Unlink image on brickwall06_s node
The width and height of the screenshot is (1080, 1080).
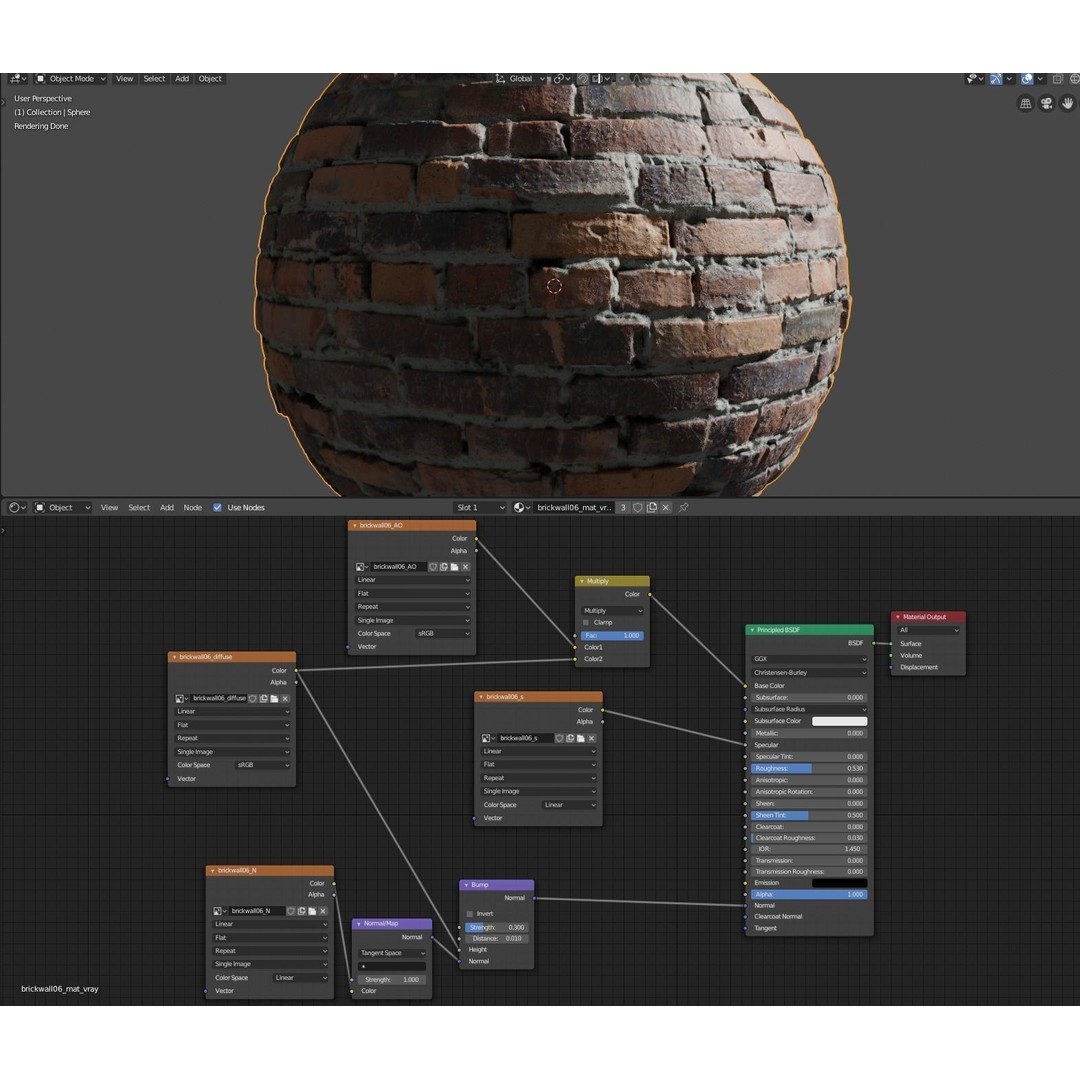(x=592, y=738)
